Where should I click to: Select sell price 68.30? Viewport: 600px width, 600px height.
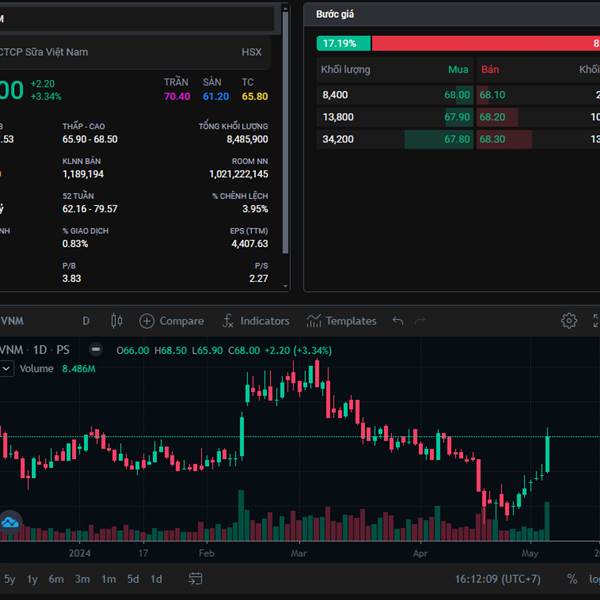492,139
